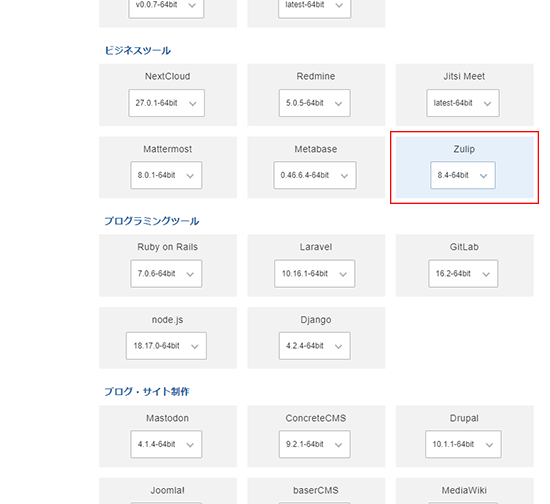Open the Jitsi Meet latest-64bit dropdown

coord(463,103)
